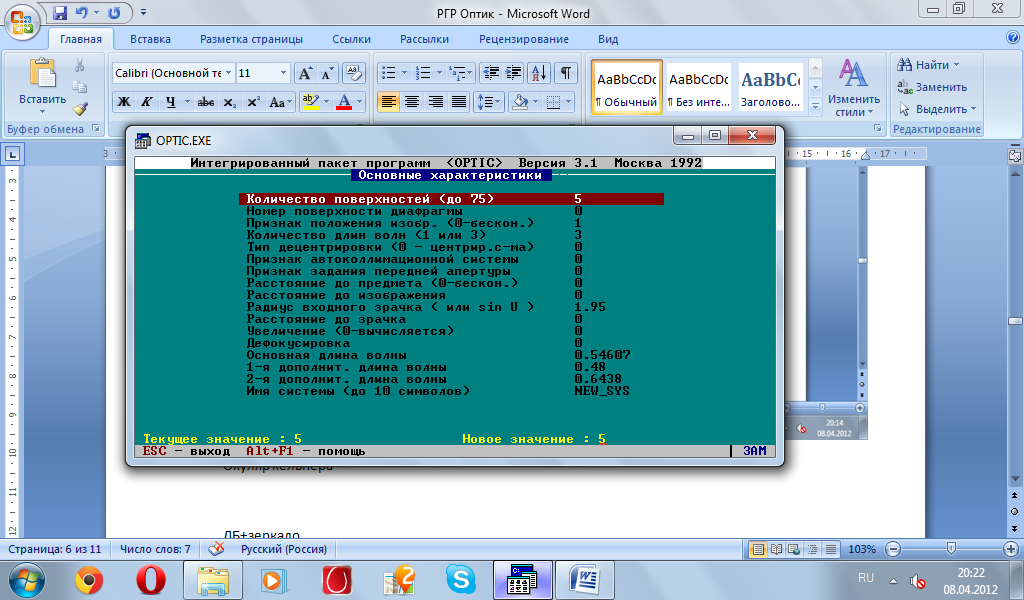Launch Opera browser from taskbar

tap(151, 580)
